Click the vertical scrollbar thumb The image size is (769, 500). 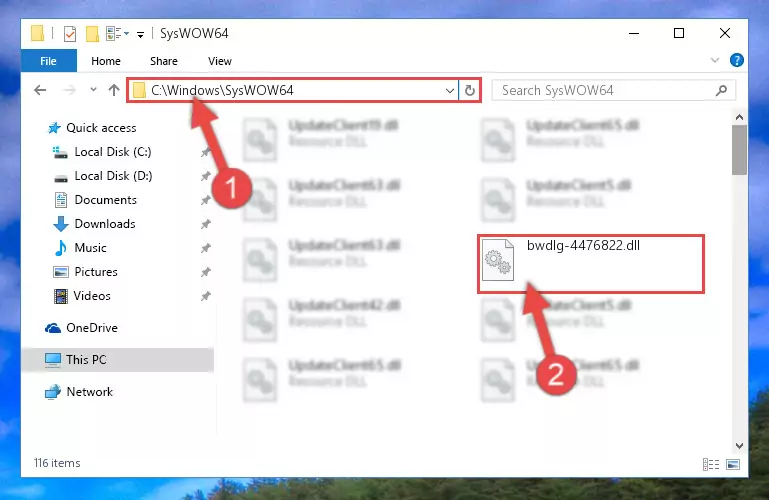[739, 150]
